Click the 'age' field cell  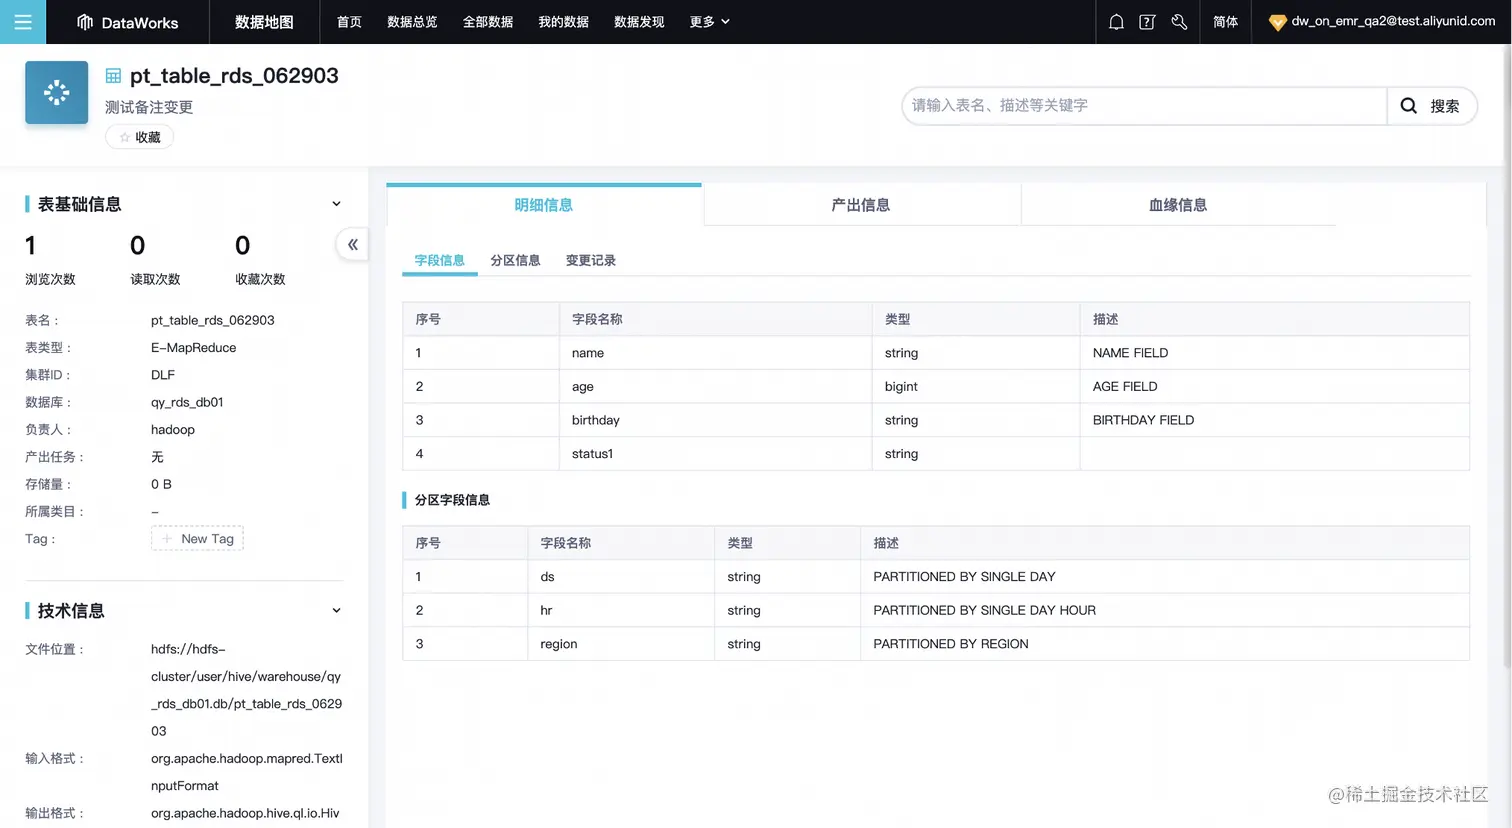click(x=715, y=387)
